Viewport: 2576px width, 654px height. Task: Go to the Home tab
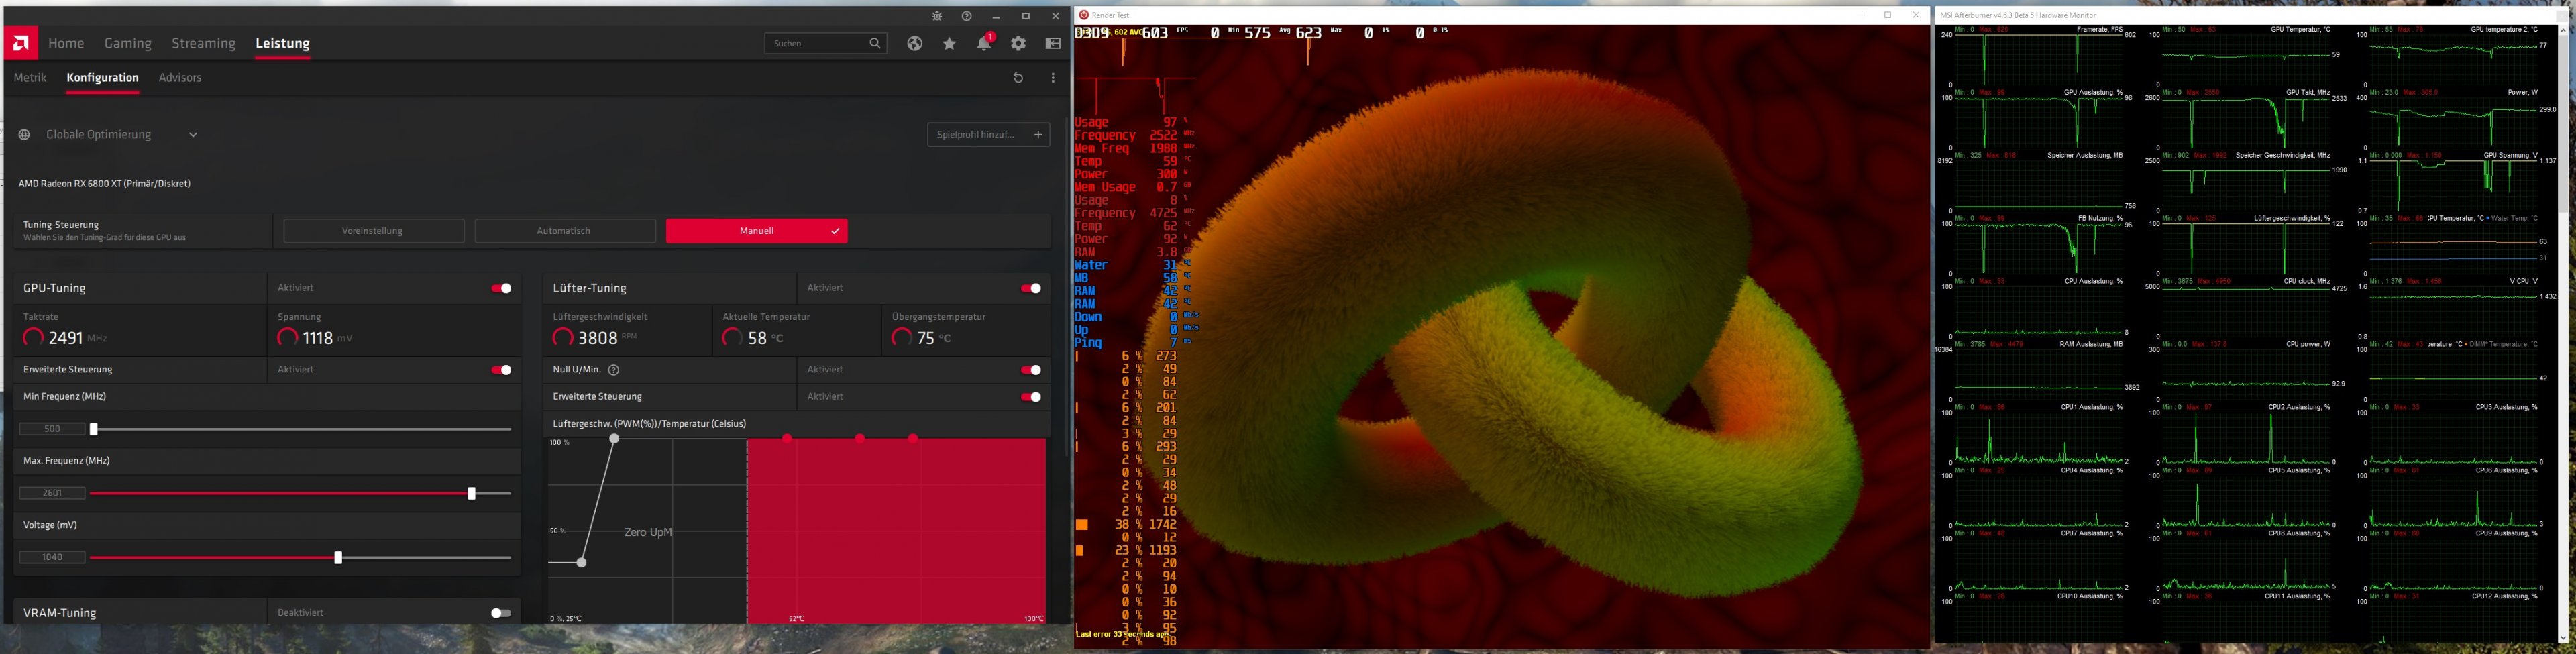pos(66,43)
